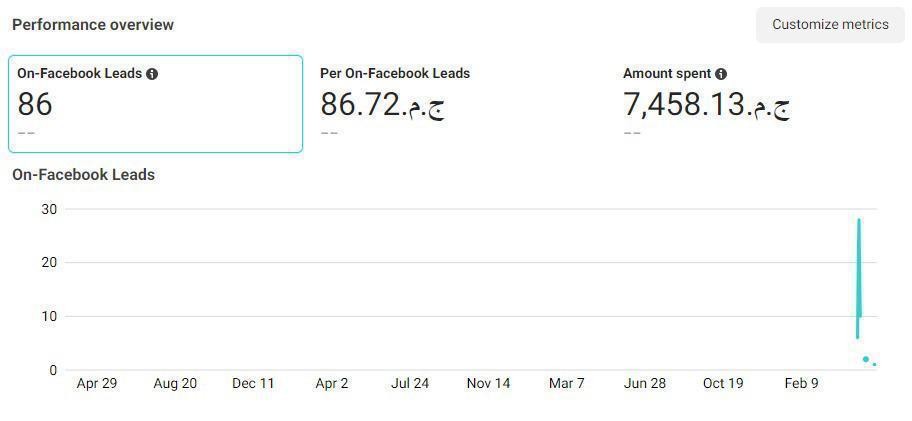Click the Jun 28 date axis label

[x=644, y=383]
